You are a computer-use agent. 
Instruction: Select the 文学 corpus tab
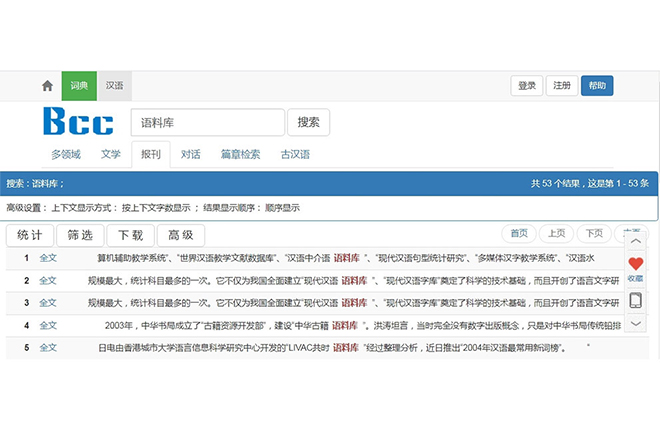coord(110,155)
